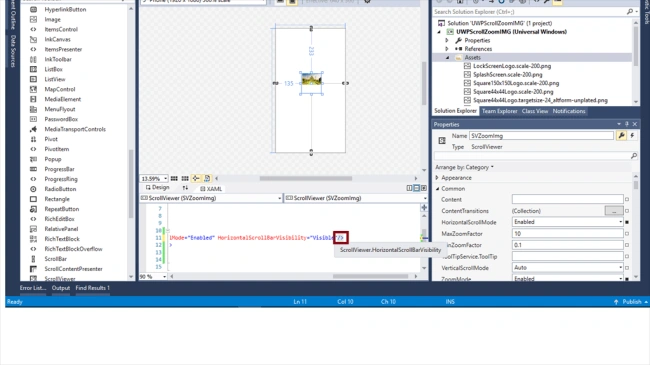Collapse the Assets folder
Screen dimensions: 650x365
(447, 58)
